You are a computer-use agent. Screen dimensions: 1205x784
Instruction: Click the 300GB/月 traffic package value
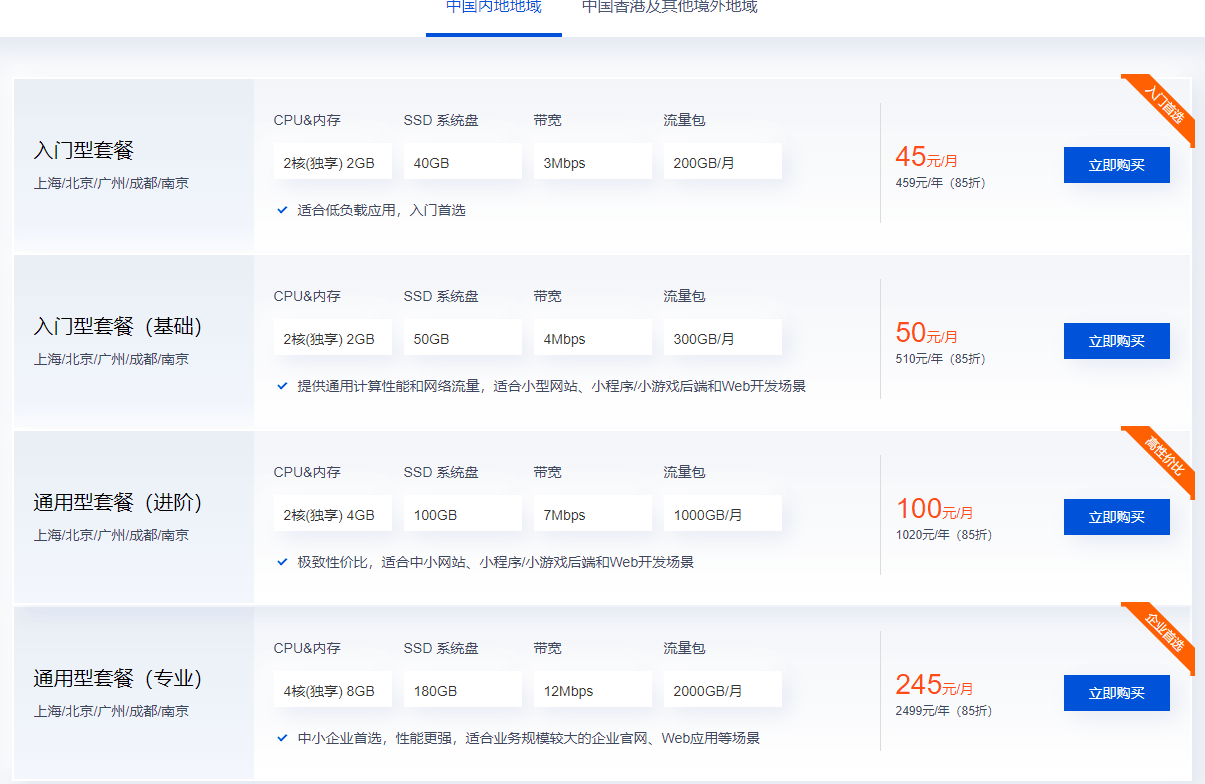click(x=722, y=338)
